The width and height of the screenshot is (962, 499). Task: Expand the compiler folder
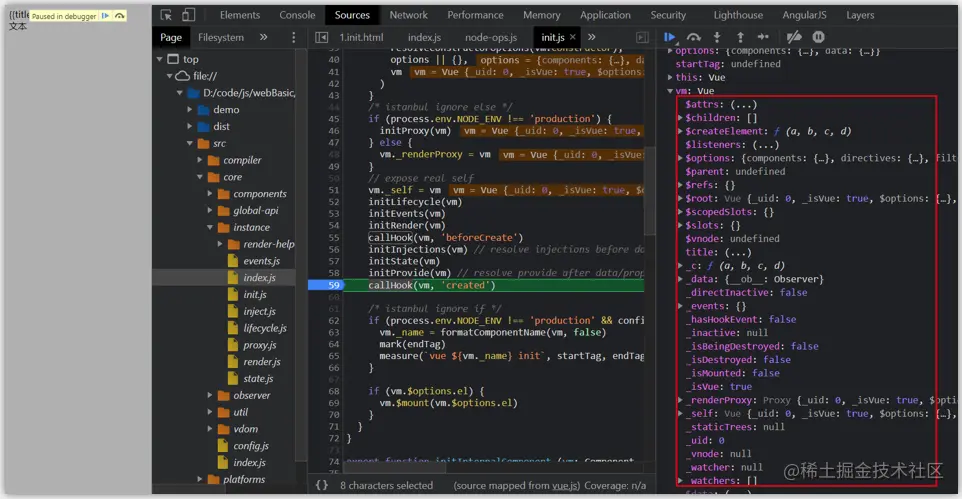pyautogui.click(x=199, y=160)
